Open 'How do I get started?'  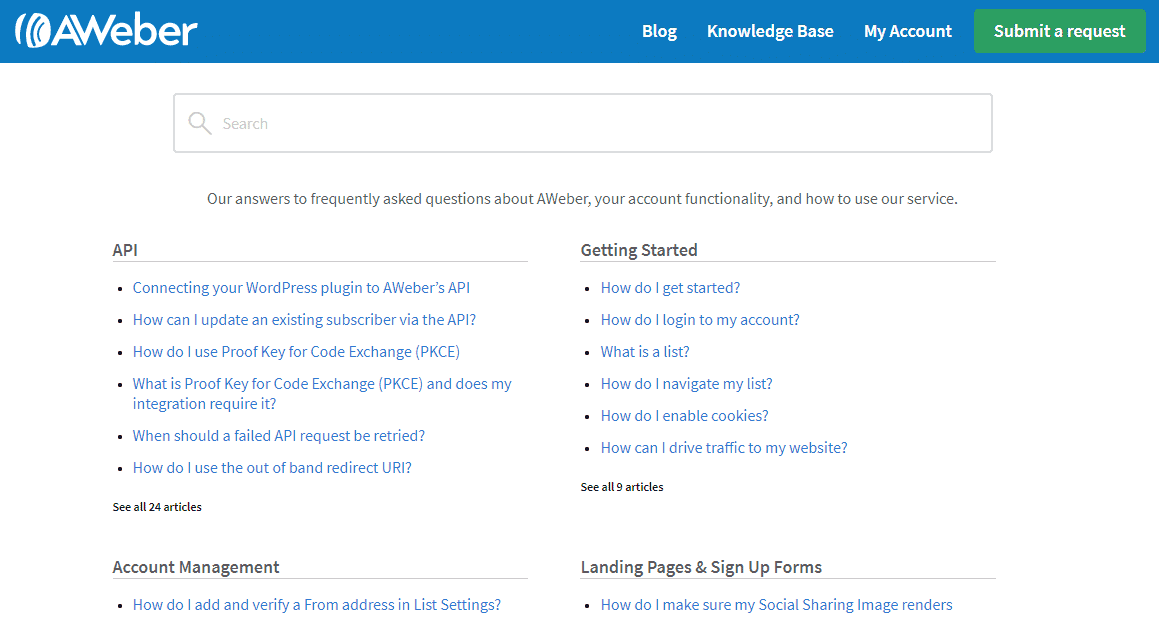coord(670,287)
